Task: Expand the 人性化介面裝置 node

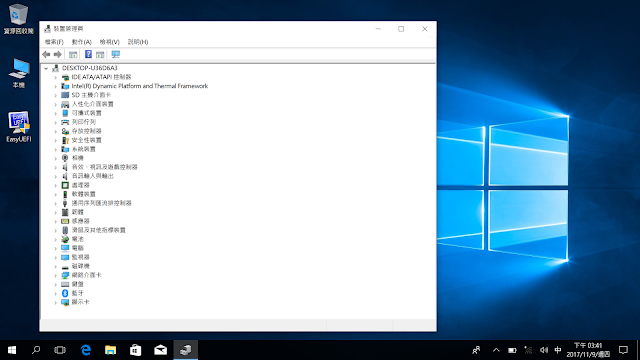Action: pos(56,104)
